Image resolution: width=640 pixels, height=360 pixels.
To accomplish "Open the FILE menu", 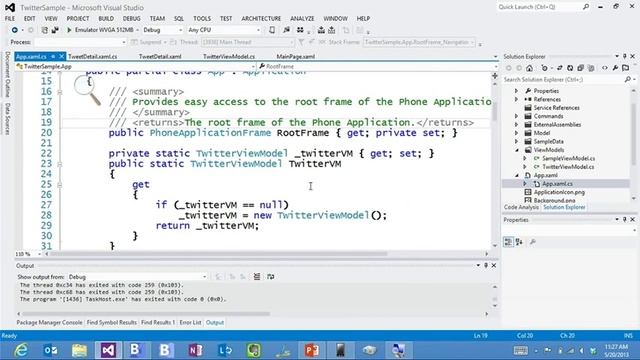I will coord(10,18).
